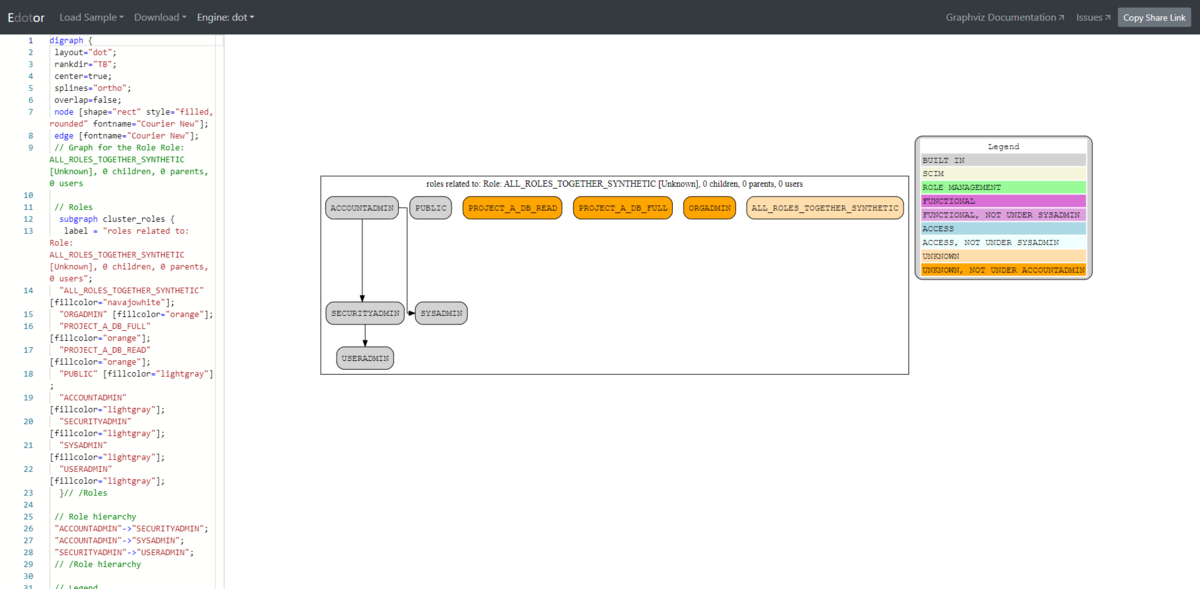
Task: Click the '// /Role hierarchy' comment line
Action: [97, 564]
